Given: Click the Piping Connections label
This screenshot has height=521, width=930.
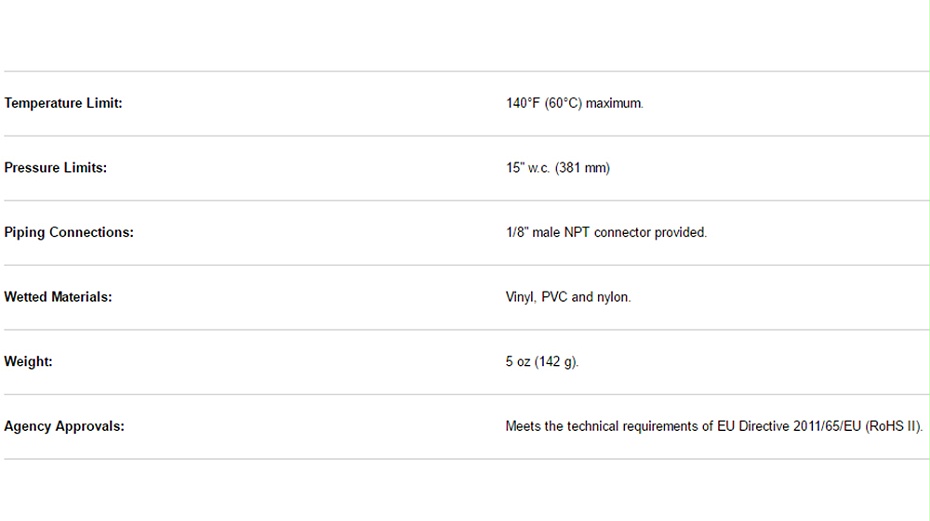Looking at the screenshot, I should coord(69,233).
